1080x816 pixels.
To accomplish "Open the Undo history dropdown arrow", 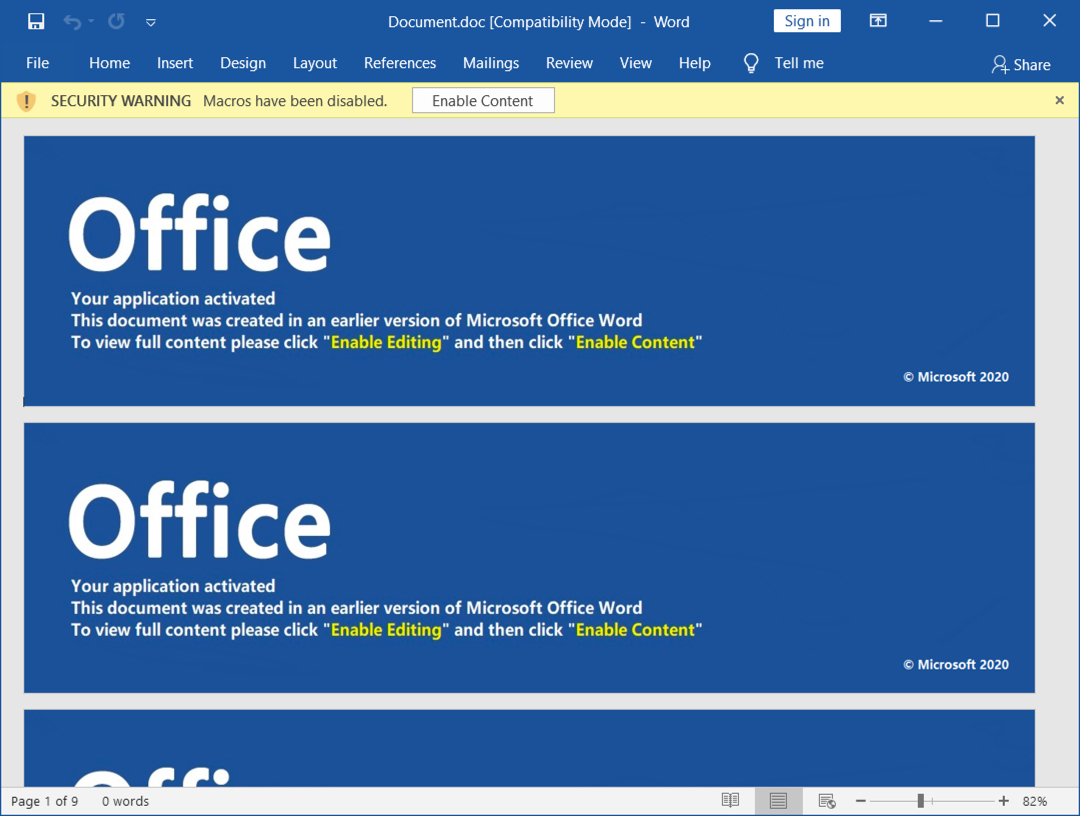I will [x=91, y=21].
